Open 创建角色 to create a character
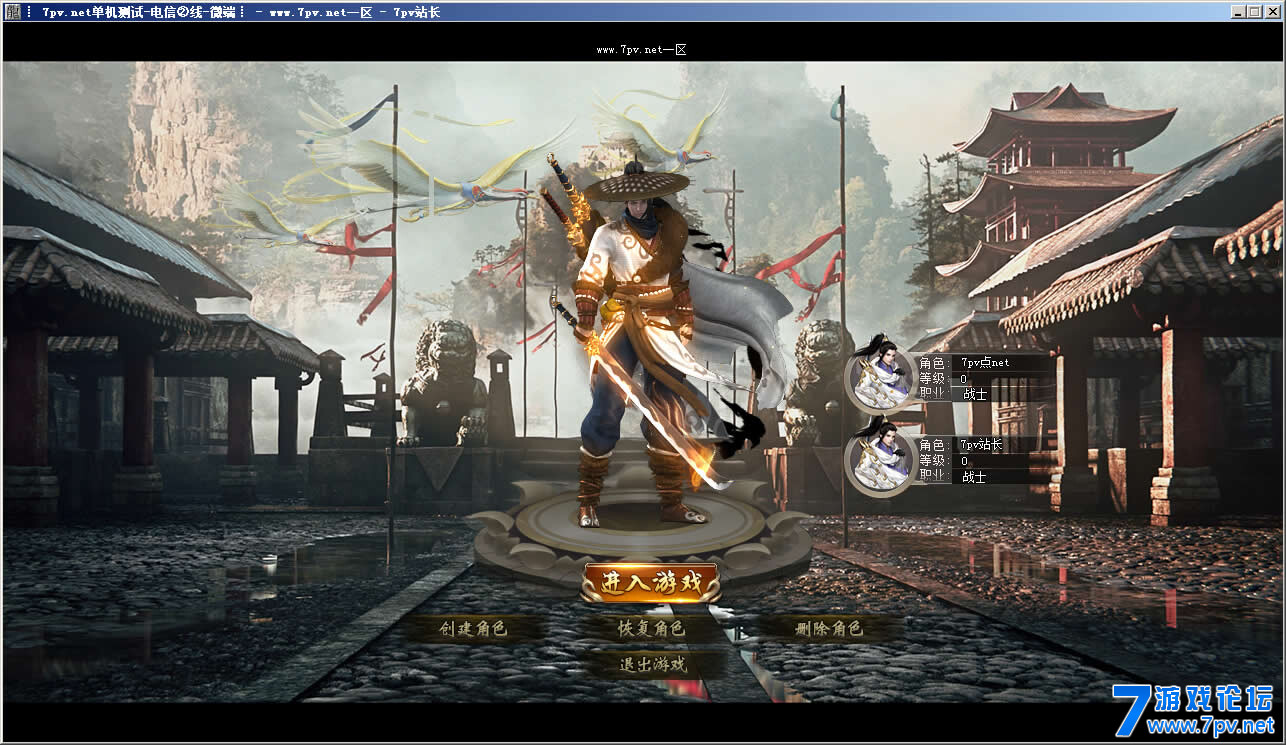Image resolution: width=1286 pixels, height=745 pixels. [x=473, y=629]
